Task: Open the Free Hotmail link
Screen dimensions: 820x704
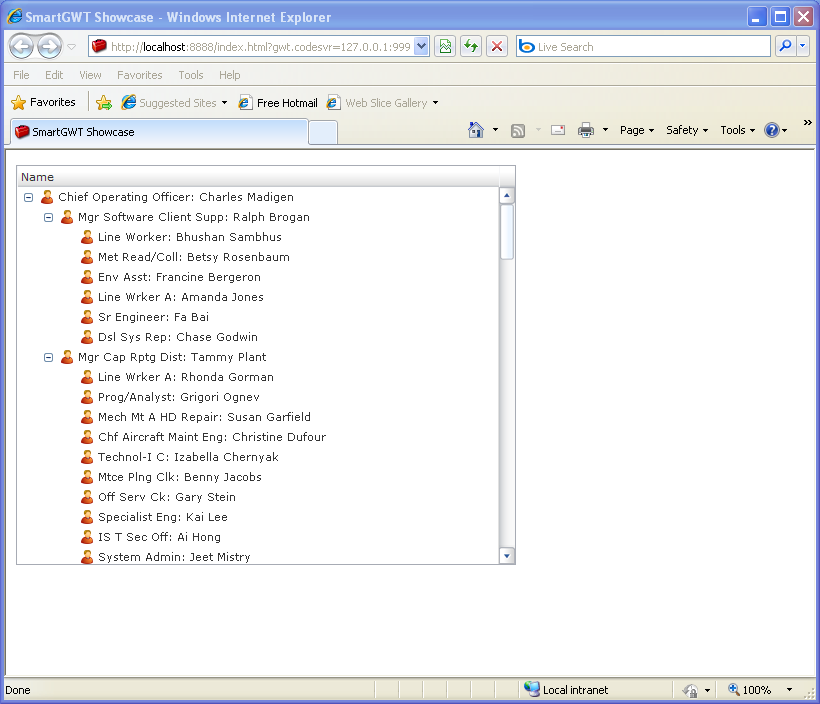Action: [x=278, y=103]
